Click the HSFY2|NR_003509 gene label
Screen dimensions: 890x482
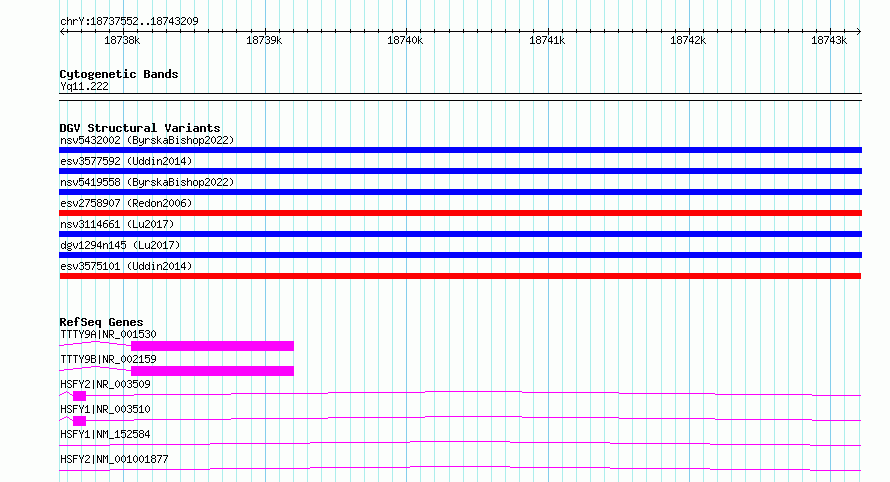(105, 384)
